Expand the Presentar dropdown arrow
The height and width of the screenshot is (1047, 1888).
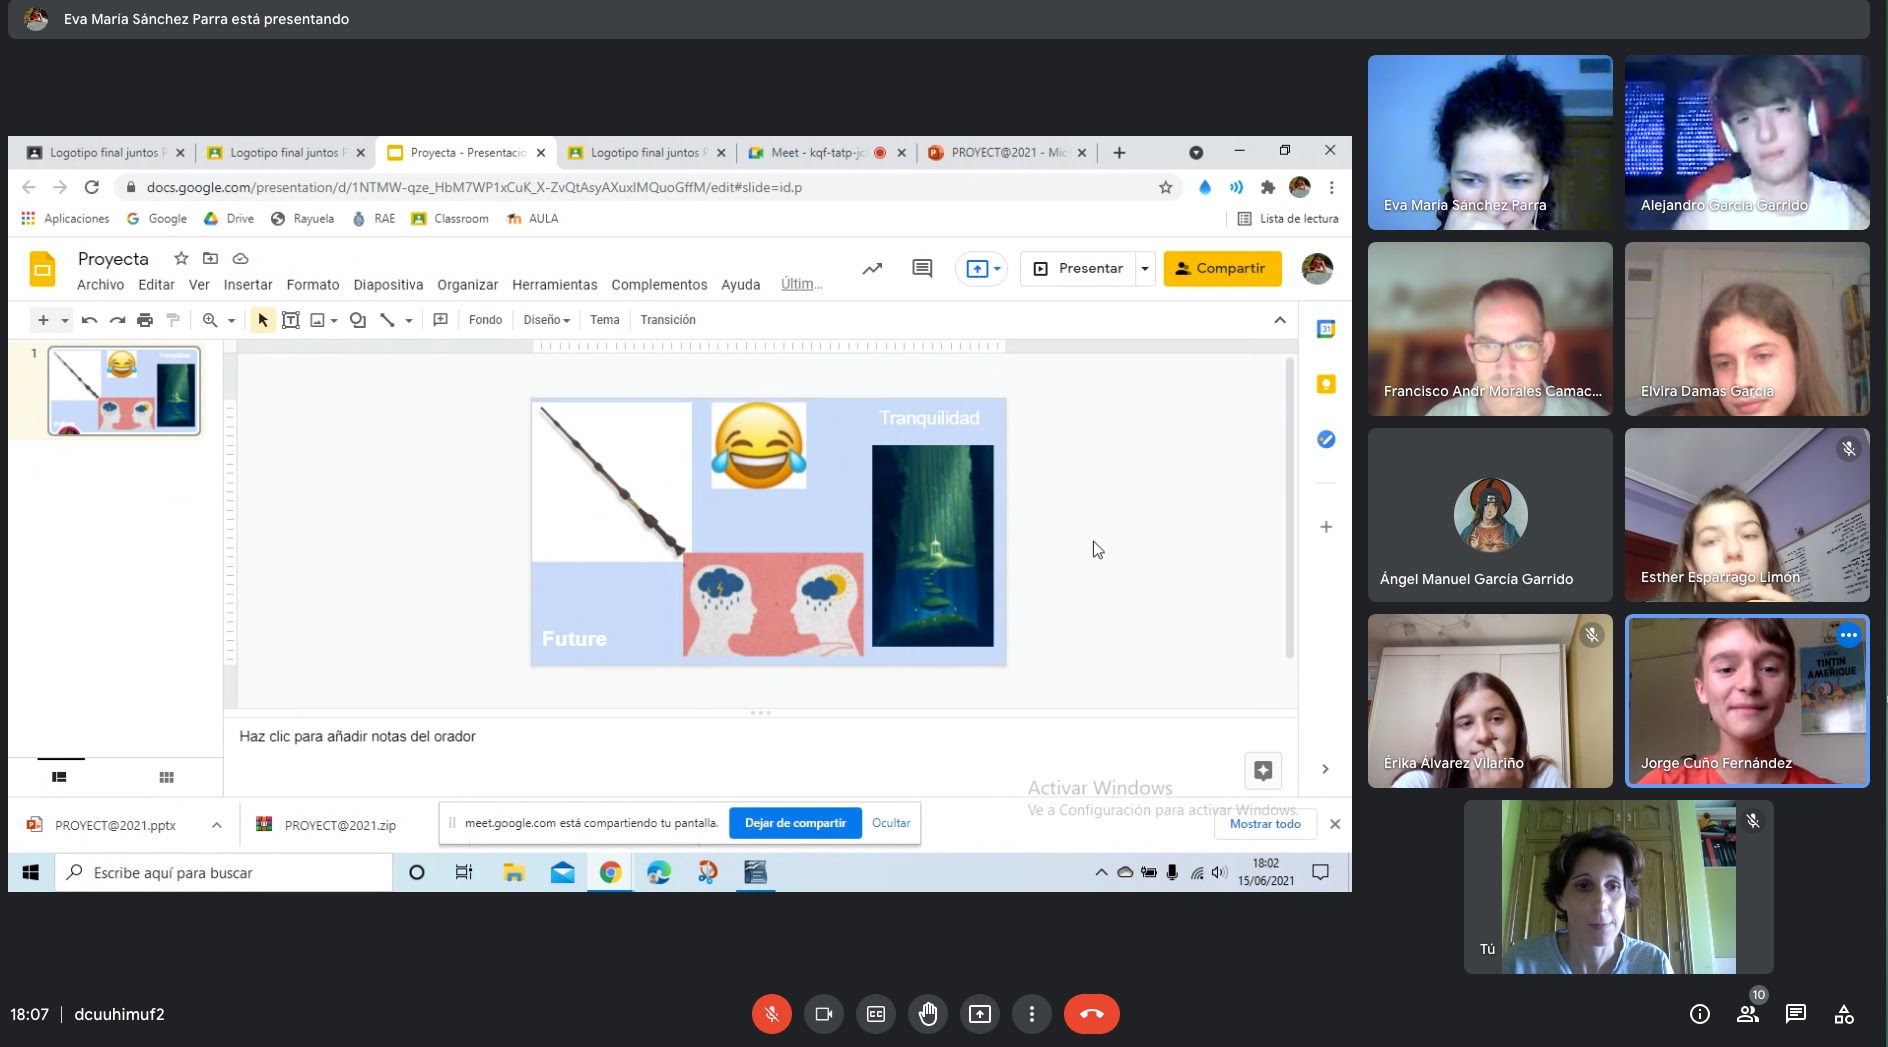point(1145,268)
